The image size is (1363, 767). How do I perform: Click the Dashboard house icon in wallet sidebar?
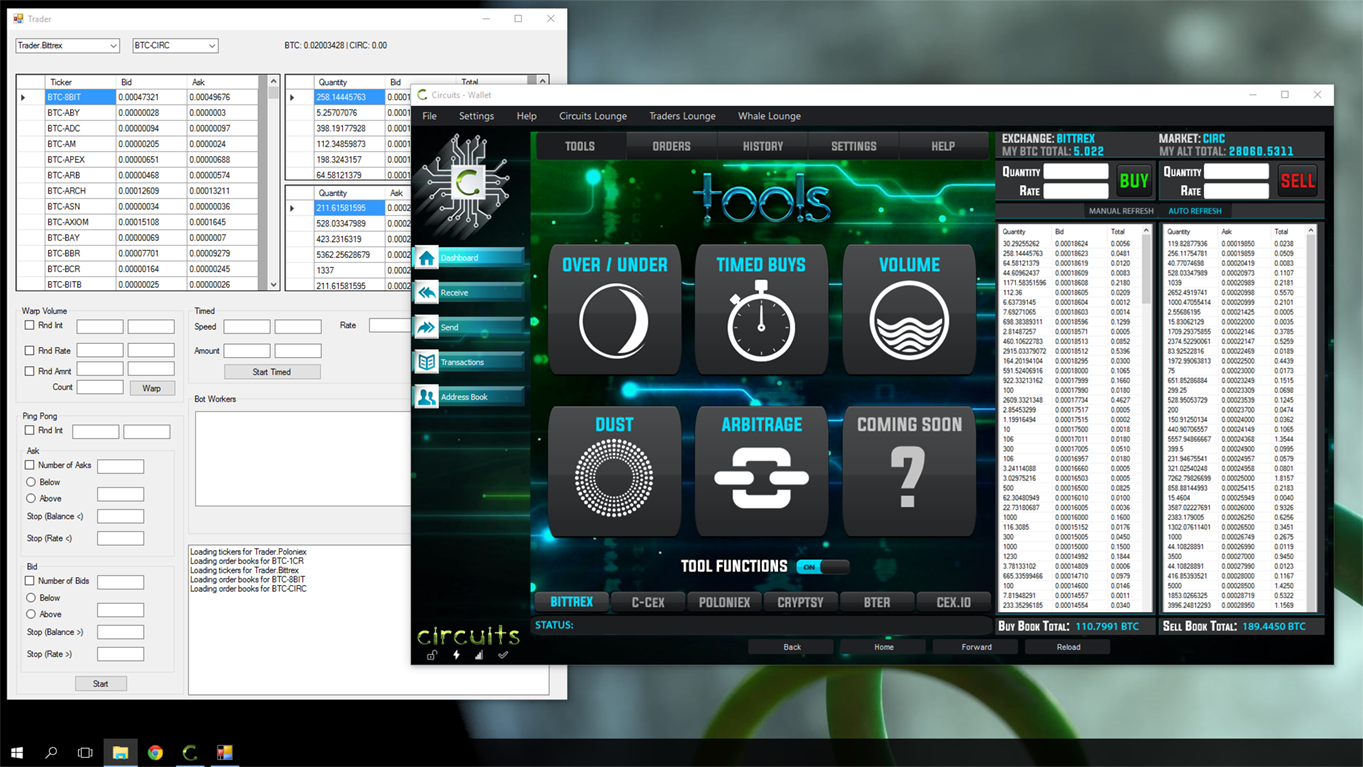[x=427, y=258]
